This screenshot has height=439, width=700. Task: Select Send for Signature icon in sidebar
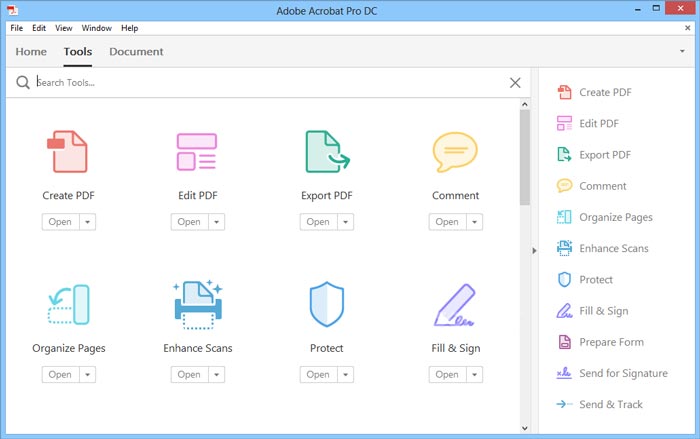564,373
